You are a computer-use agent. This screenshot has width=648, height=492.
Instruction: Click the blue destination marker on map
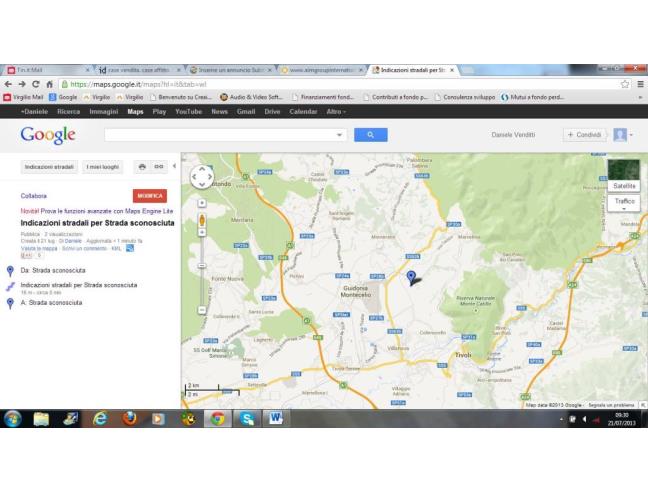pyautogui.click(x=411, y=277)
